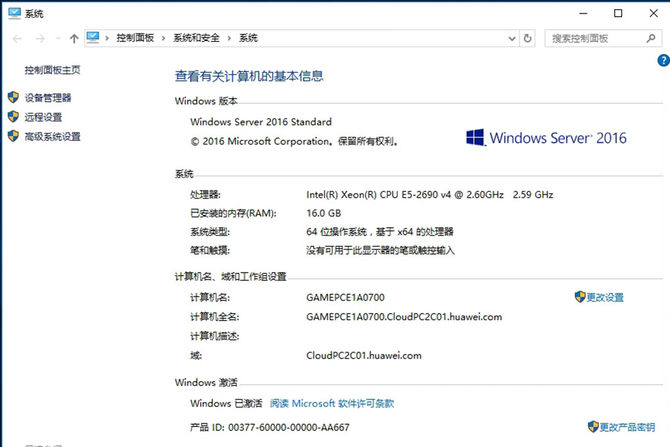Open the 控制面板 breadcrumb
The image size is (670, 447).
(135, 38)
